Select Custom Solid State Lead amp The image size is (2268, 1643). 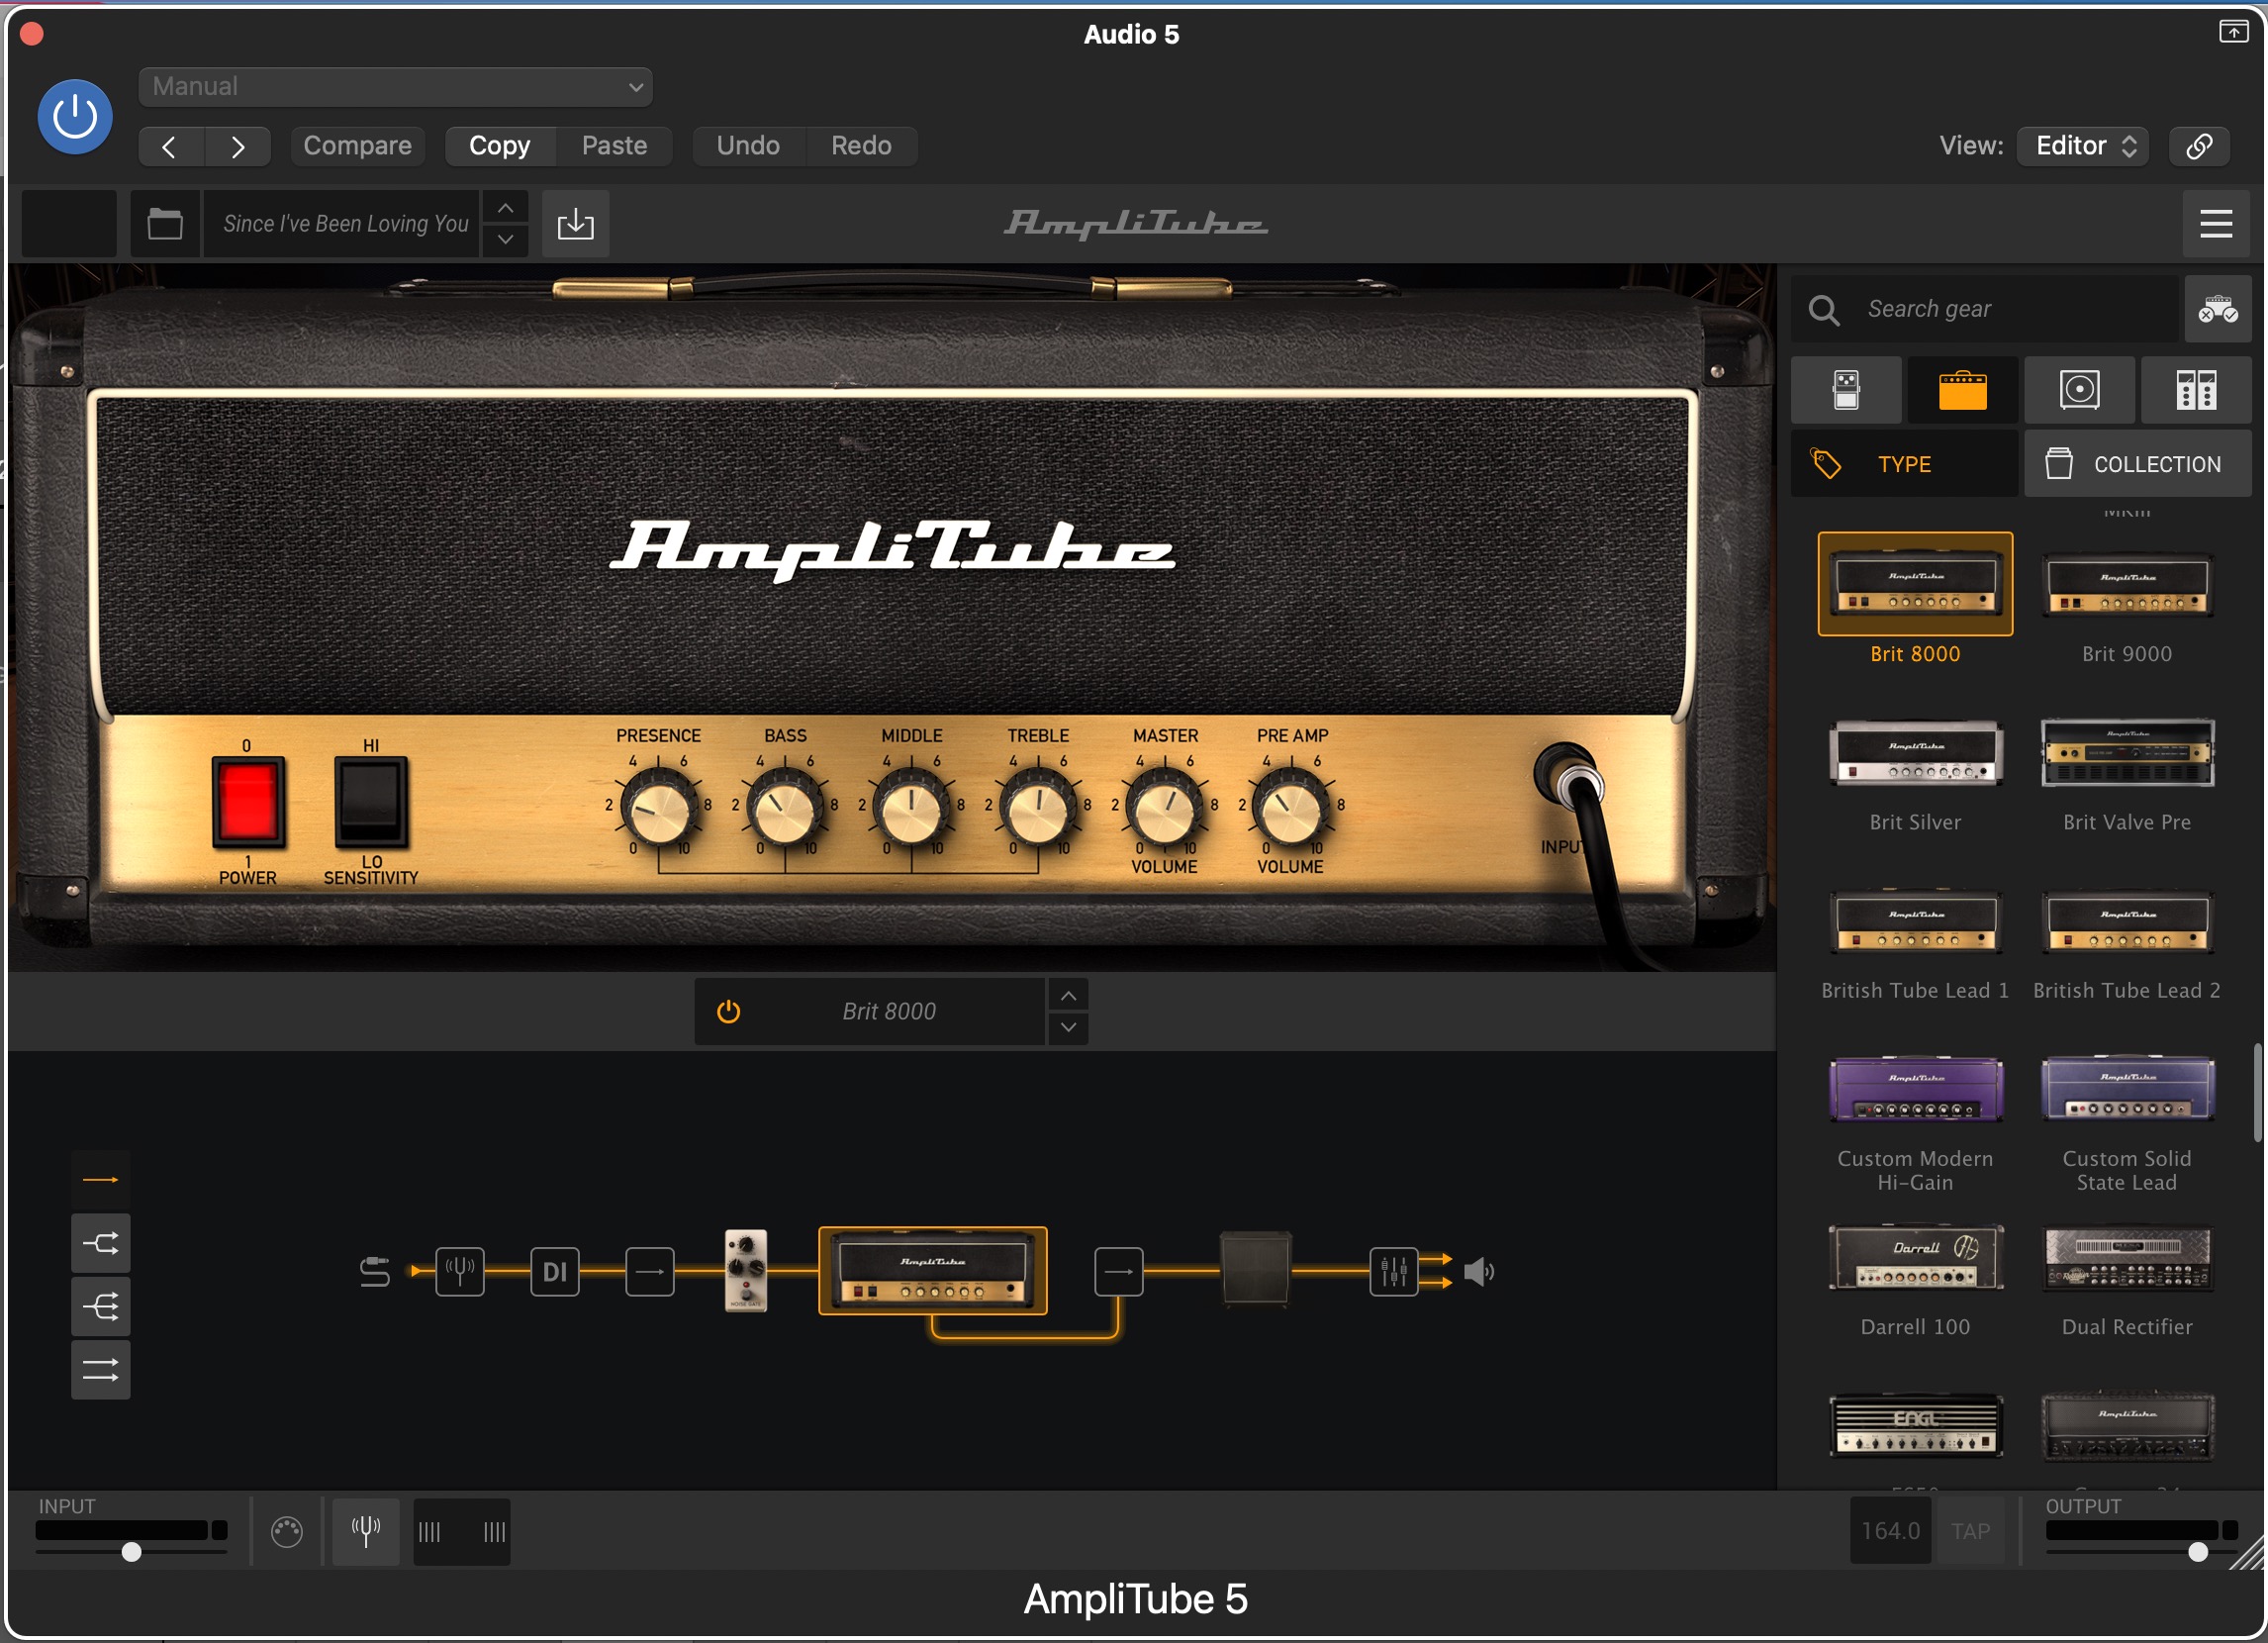pos(2126,1089)
